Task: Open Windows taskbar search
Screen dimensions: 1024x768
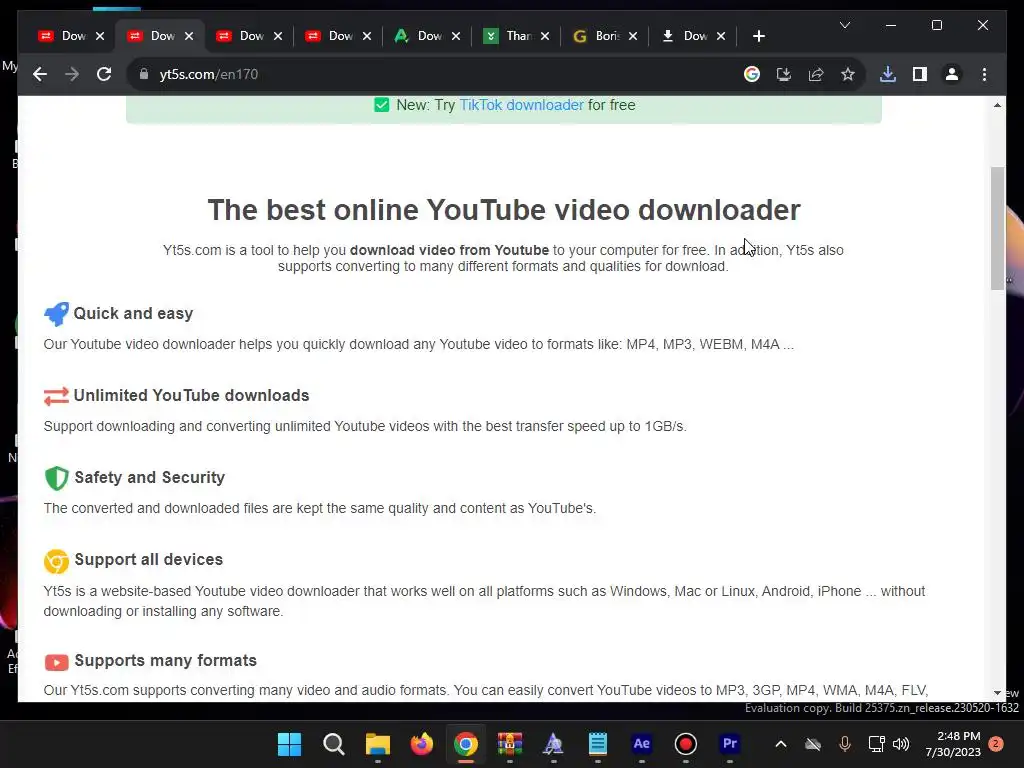Action: tap(334, 744)
